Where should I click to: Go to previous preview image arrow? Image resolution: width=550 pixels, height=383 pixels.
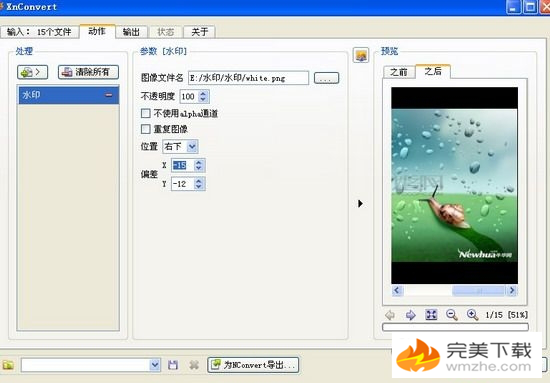(x=390, y=315)
